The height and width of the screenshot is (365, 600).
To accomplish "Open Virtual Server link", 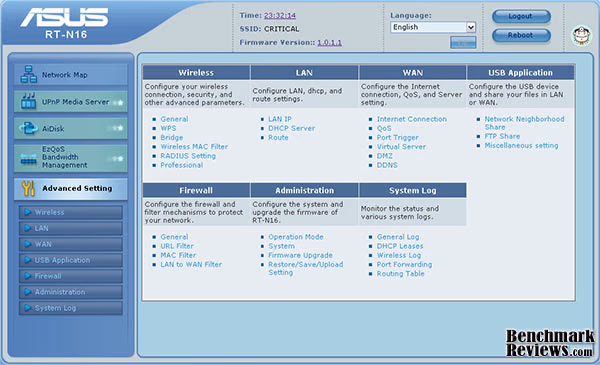I will point(401,147).
